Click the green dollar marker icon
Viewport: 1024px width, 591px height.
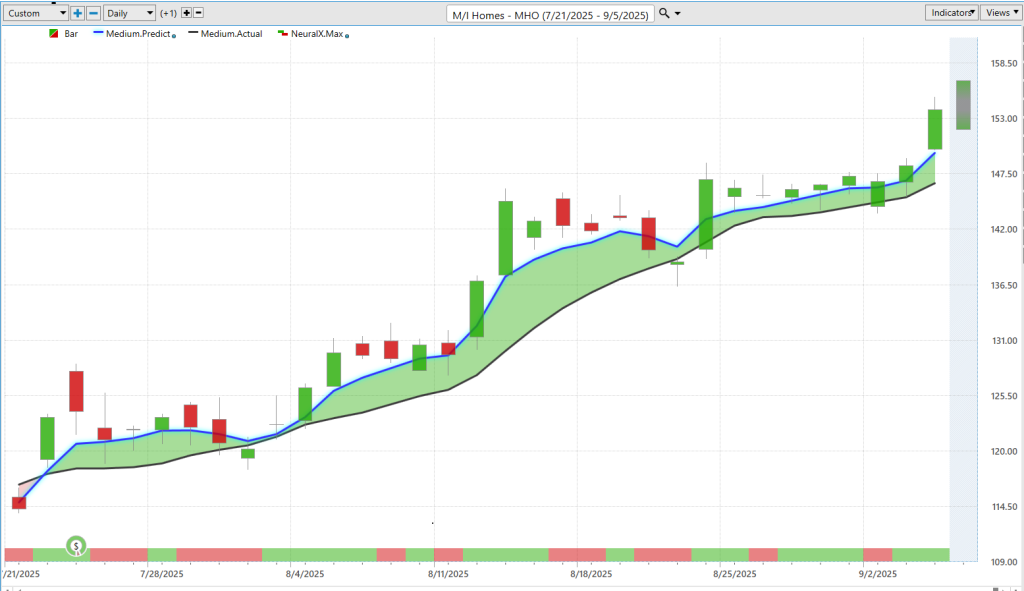76,546
